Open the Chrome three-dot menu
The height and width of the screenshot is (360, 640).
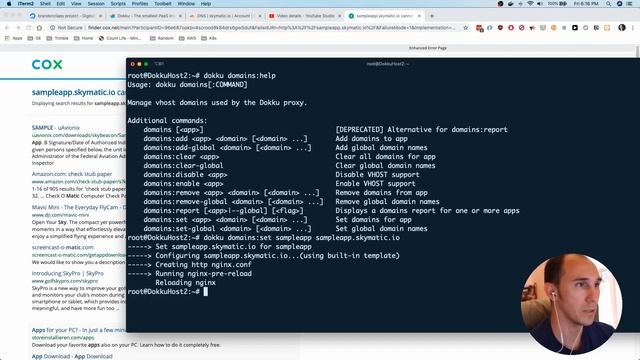pos(633,28)
